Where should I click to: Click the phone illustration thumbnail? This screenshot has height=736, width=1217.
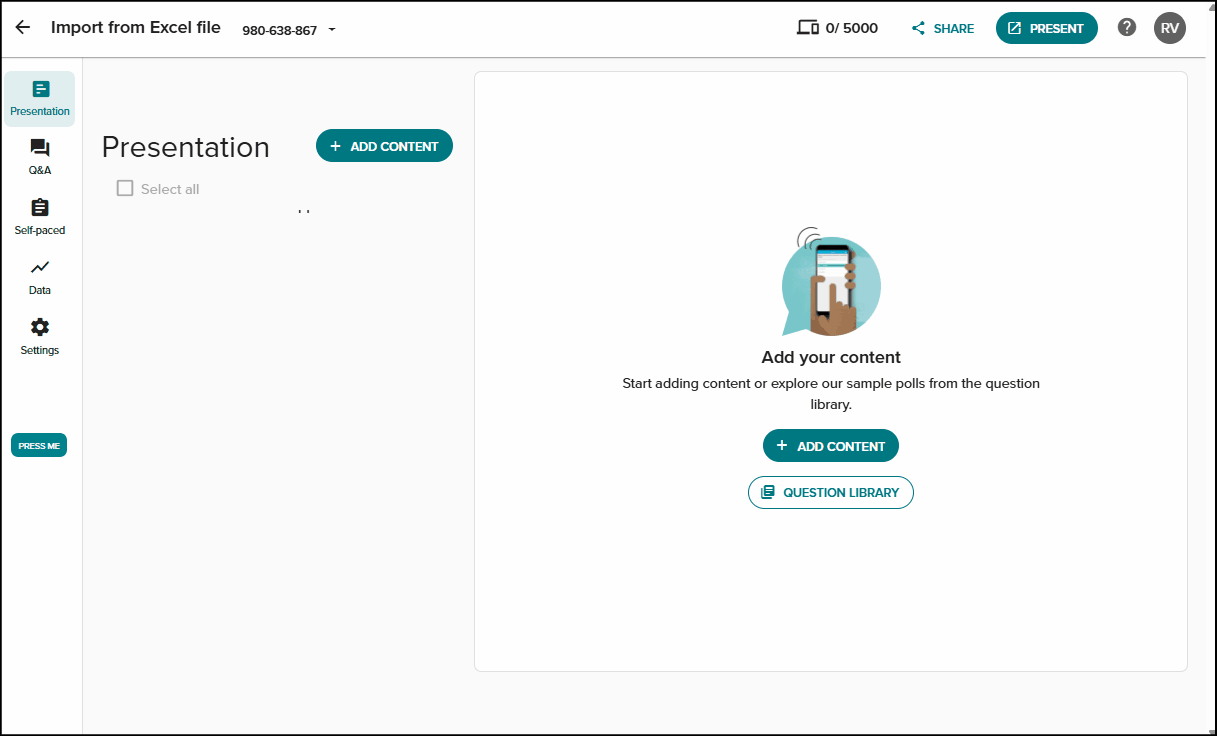(x=830, y=282)
